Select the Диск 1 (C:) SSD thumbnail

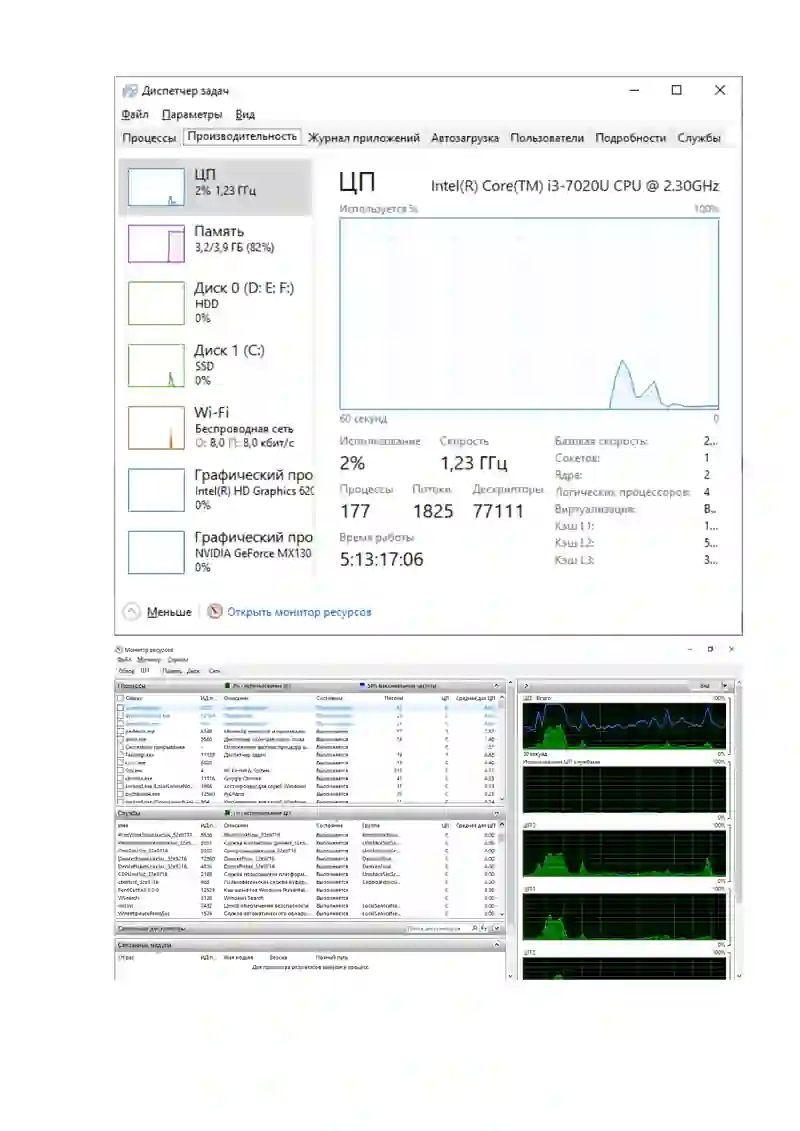point(157,366)
